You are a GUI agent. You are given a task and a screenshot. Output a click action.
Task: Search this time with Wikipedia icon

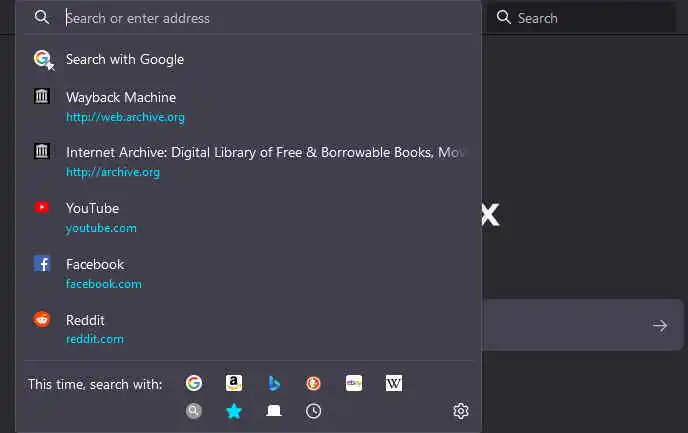click(394, 383)
